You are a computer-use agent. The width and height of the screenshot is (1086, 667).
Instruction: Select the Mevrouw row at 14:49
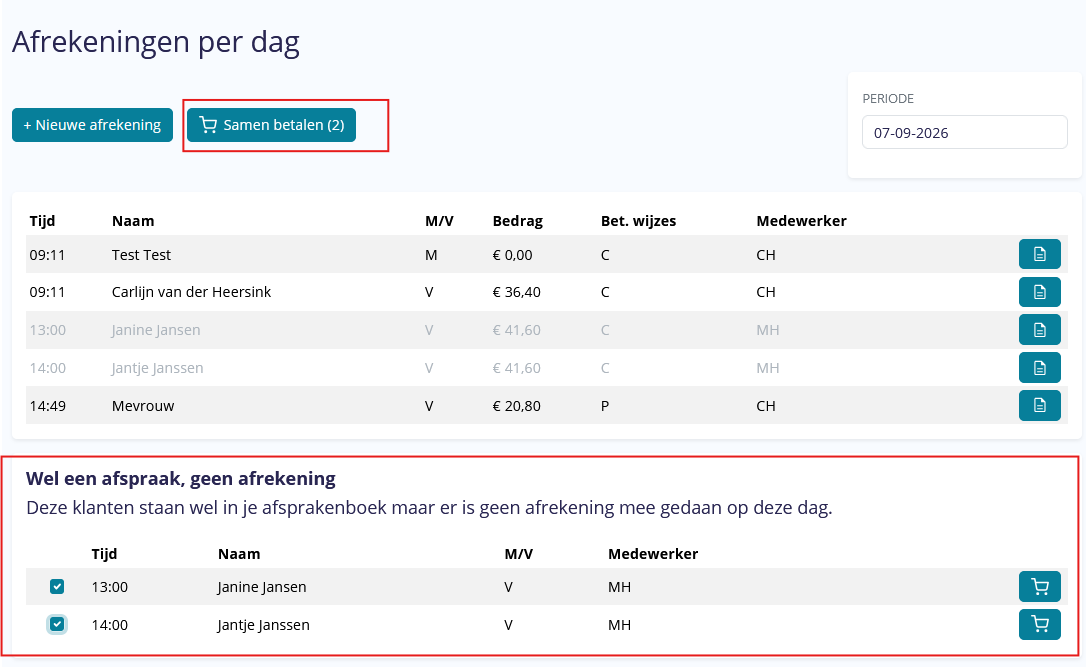click(x=546, y=406)
